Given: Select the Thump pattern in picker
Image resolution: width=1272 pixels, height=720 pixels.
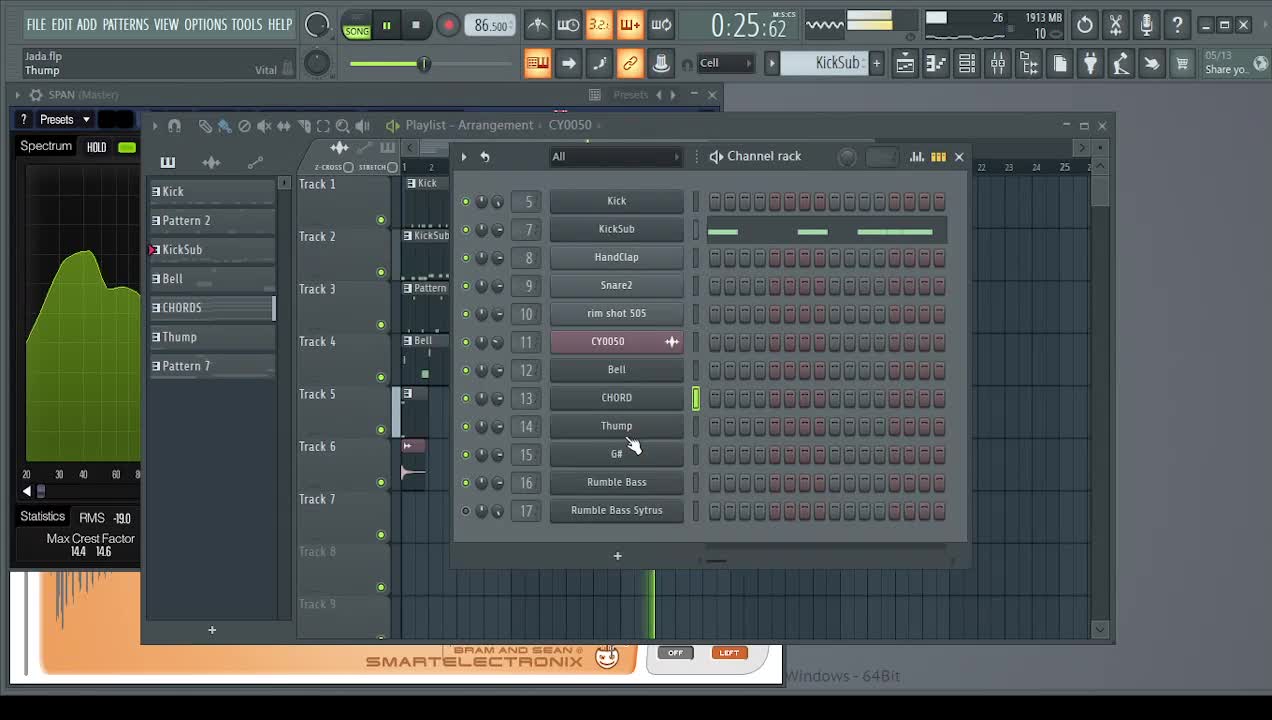Looking at the screenshot, I should pyautogui.click(x=212, y=337).
